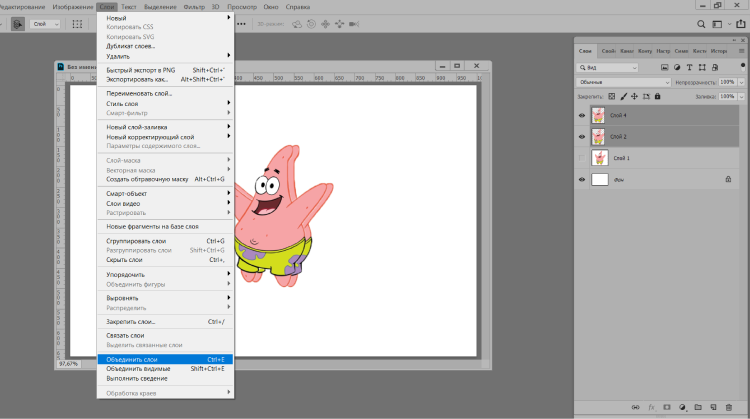Viewport: 750px width, 419px height.
Task: Create new adjustment layer half-circle icon
Action: click(682, 408)
